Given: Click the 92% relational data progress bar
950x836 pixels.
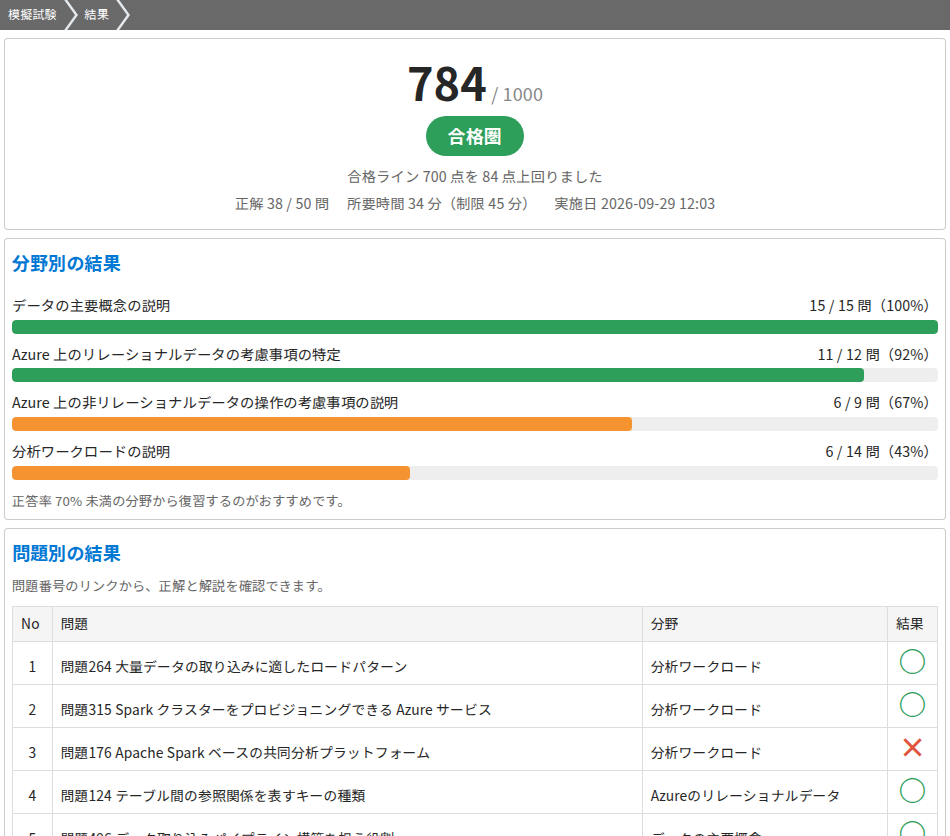Looking at the screenshot, I should [x=474, y=376].
